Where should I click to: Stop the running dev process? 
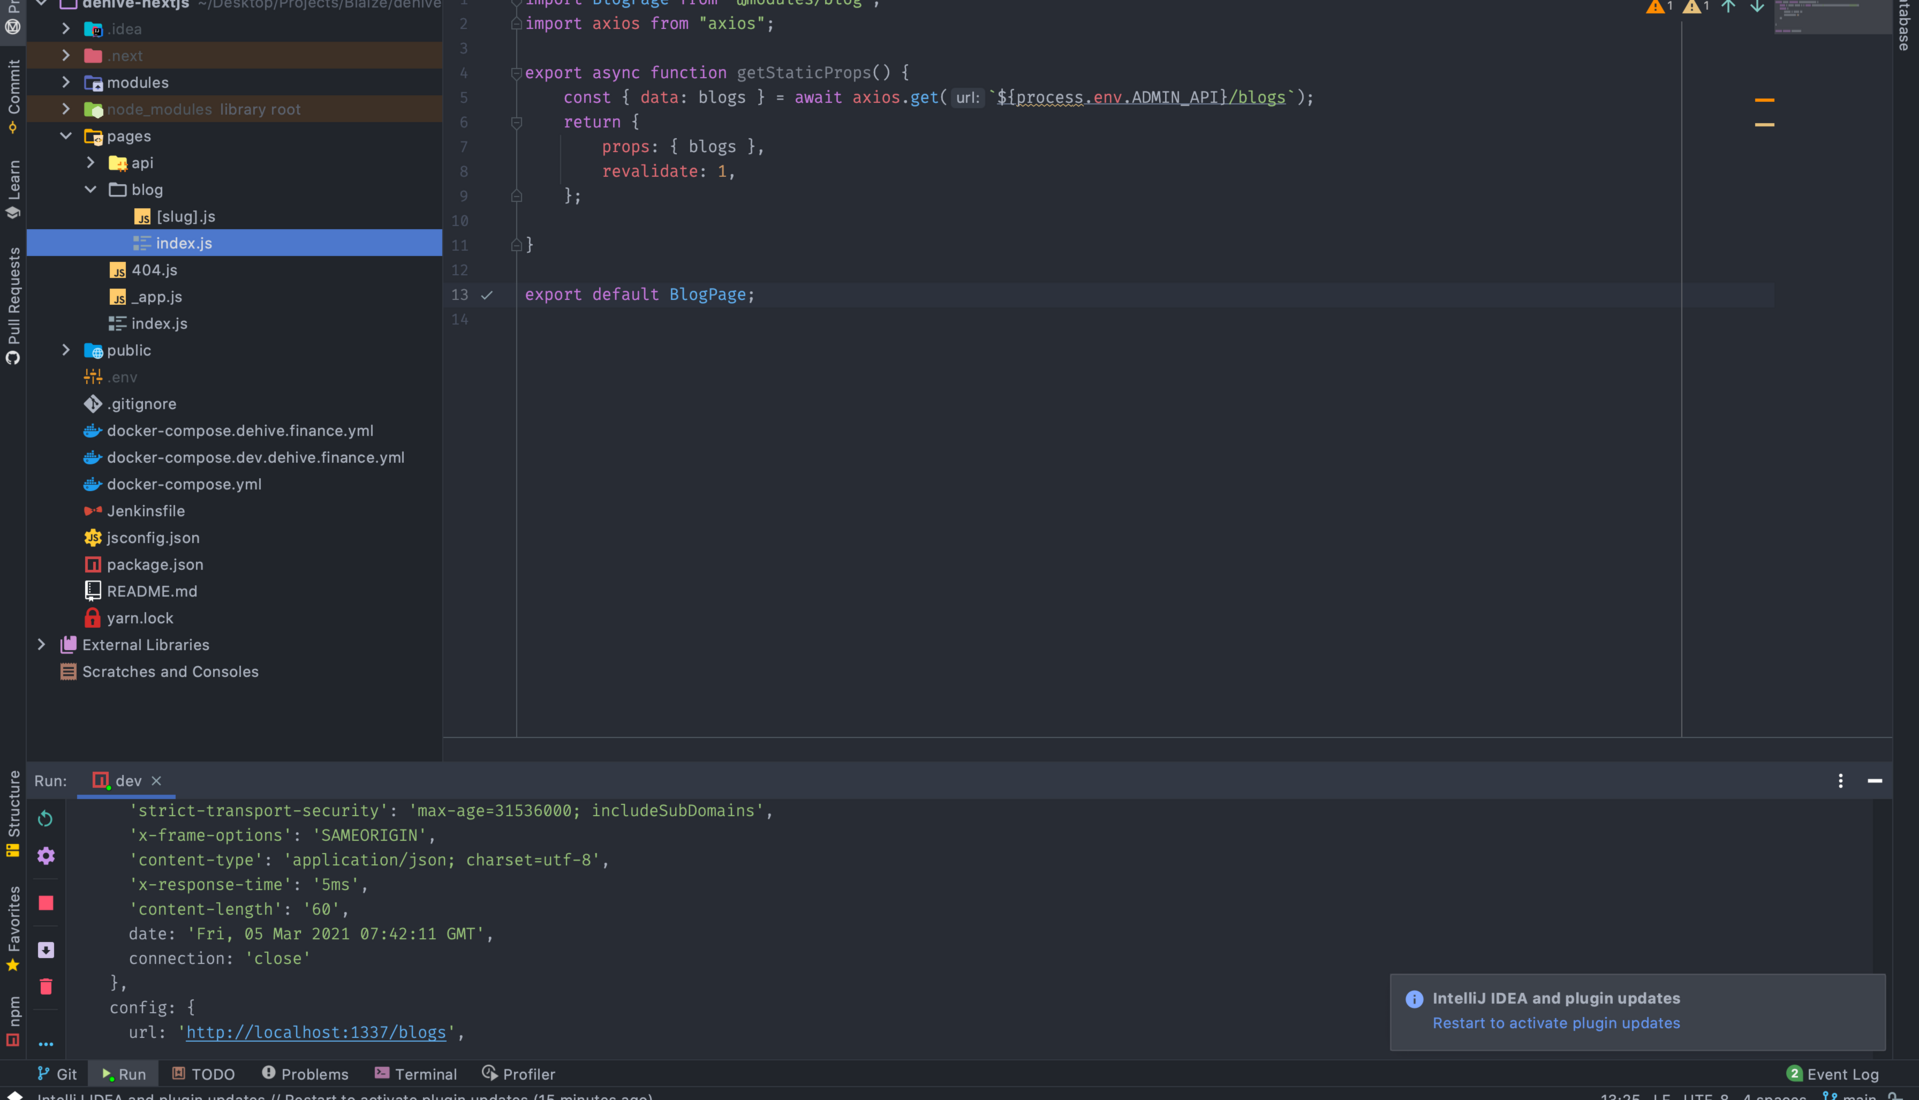pyautogui.click(x=46, y=903)
